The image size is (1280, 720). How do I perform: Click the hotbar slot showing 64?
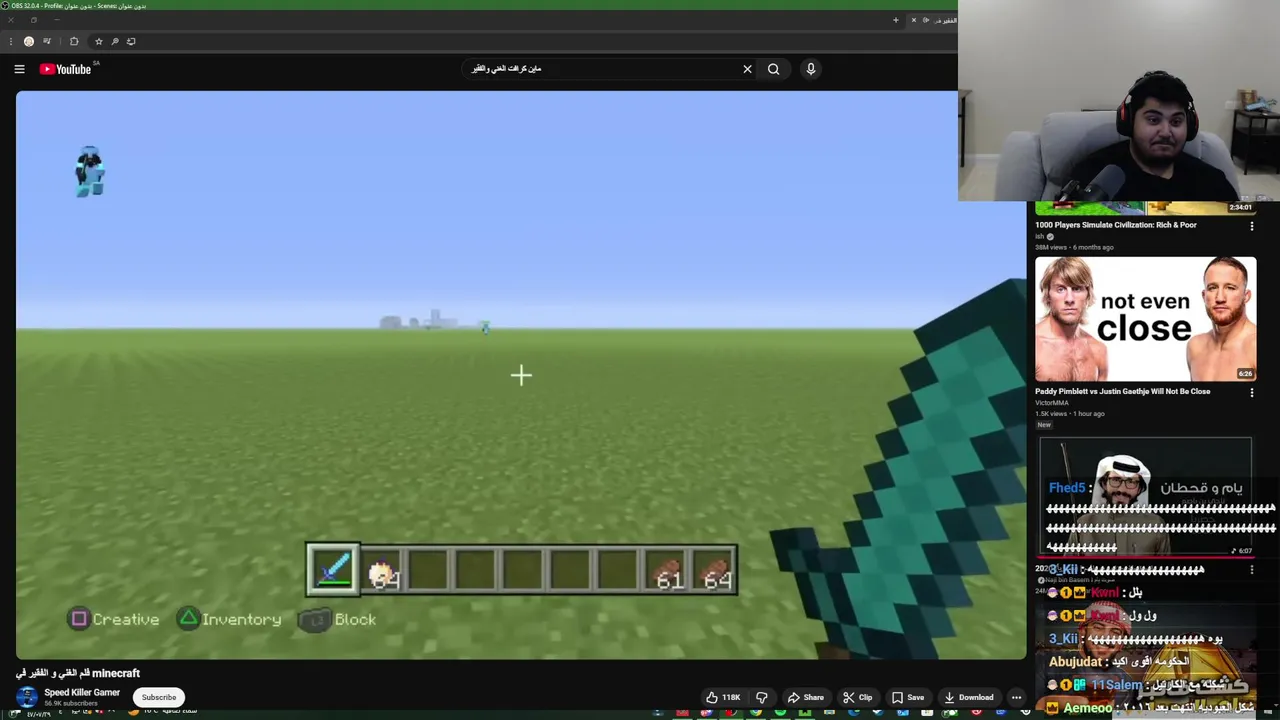713,572
